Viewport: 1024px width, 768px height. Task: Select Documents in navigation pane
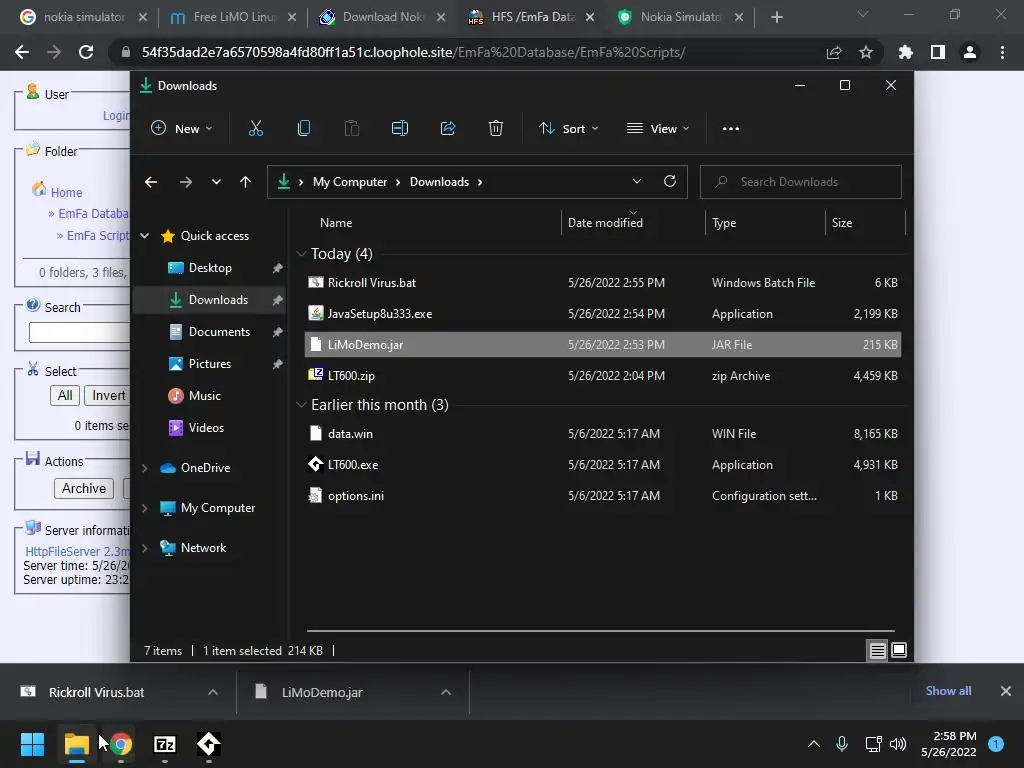(219, 332)
